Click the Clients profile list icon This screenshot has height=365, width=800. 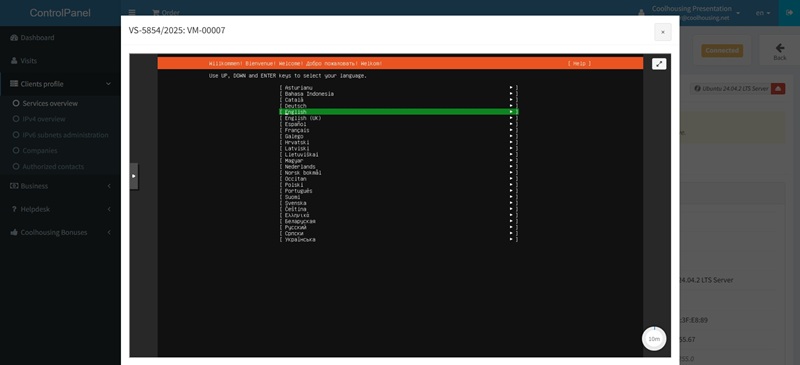coord(14,84)
